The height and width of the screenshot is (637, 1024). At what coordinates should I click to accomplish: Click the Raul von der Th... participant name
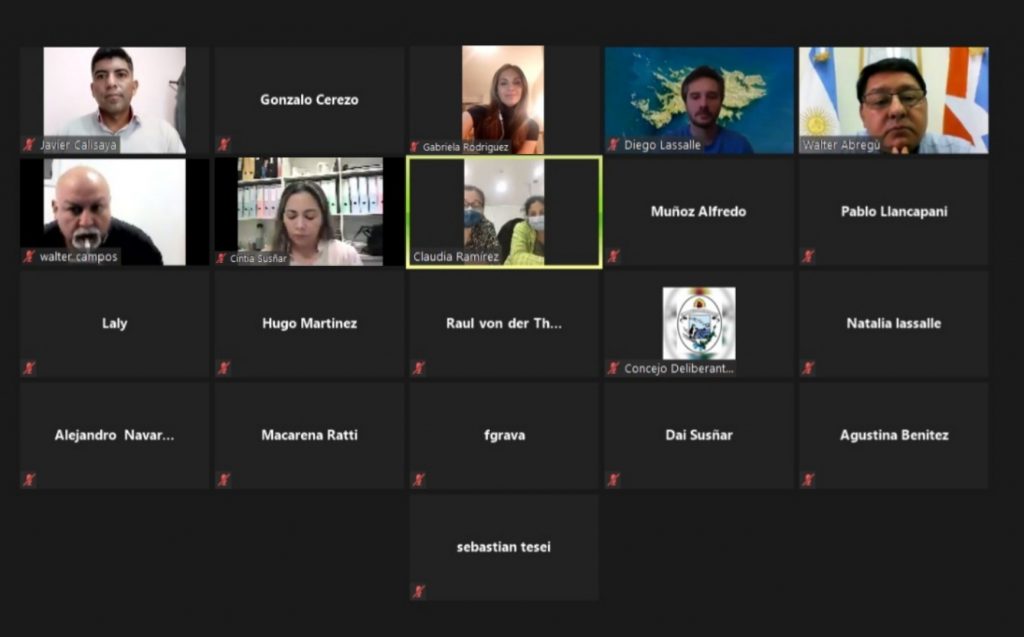click(503, 323)
